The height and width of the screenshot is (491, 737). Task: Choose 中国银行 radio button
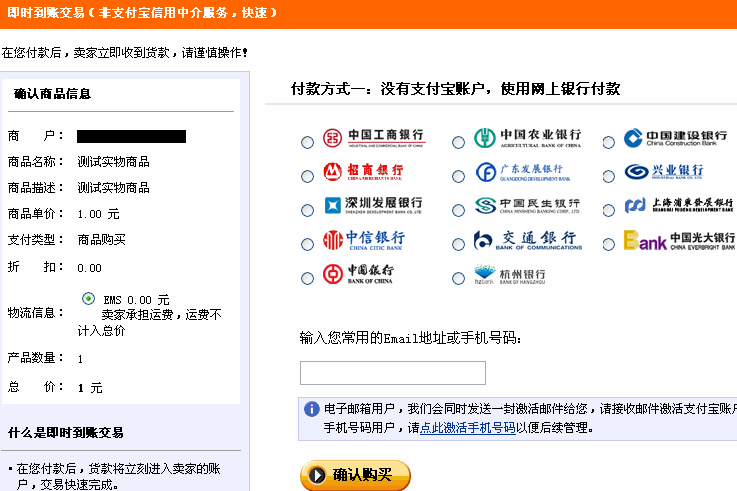click(307, 278)
